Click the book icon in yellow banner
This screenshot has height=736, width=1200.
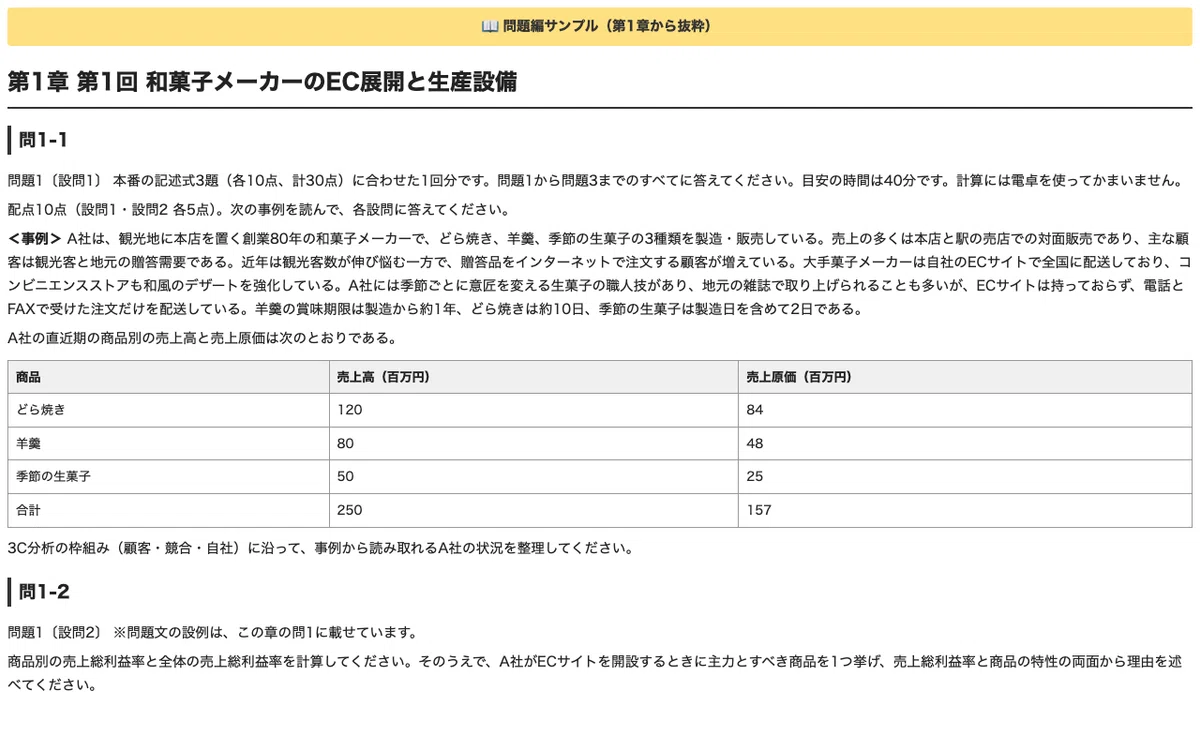coord(490,27)
